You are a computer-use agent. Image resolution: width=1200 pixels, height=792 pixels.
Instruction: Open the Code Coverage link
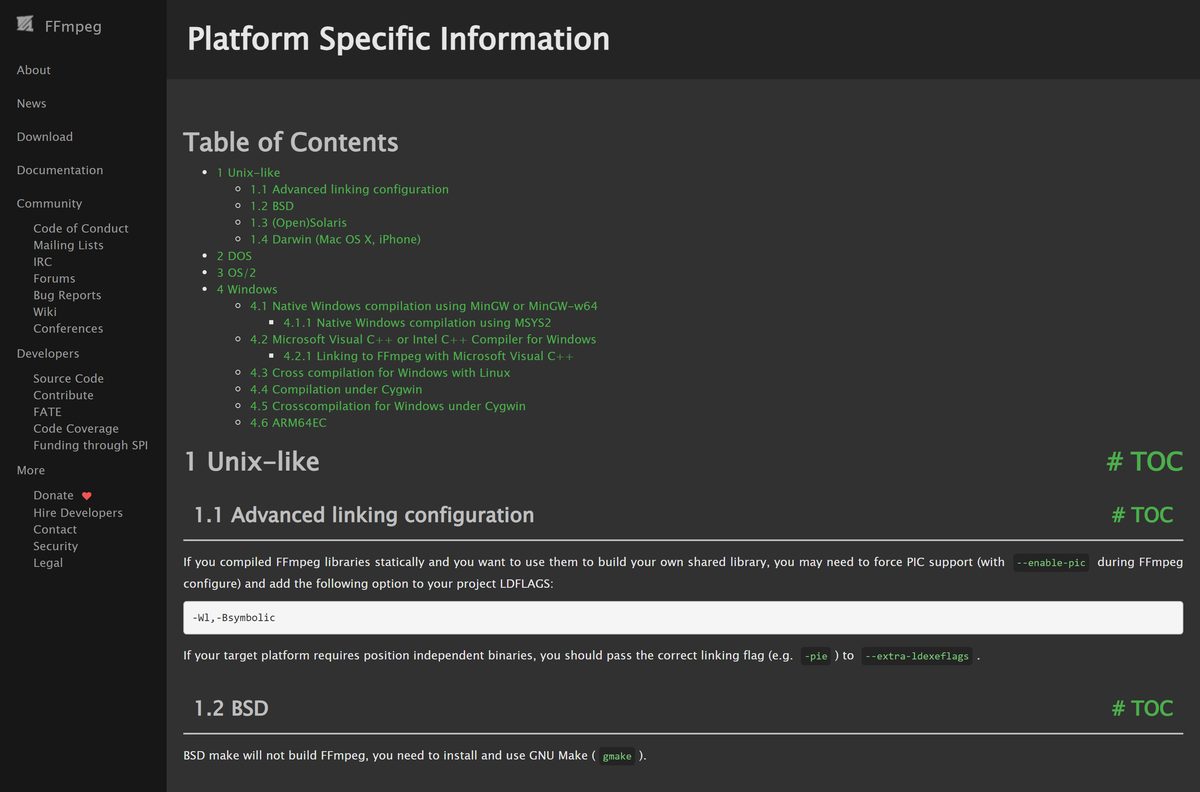point(76,428)
